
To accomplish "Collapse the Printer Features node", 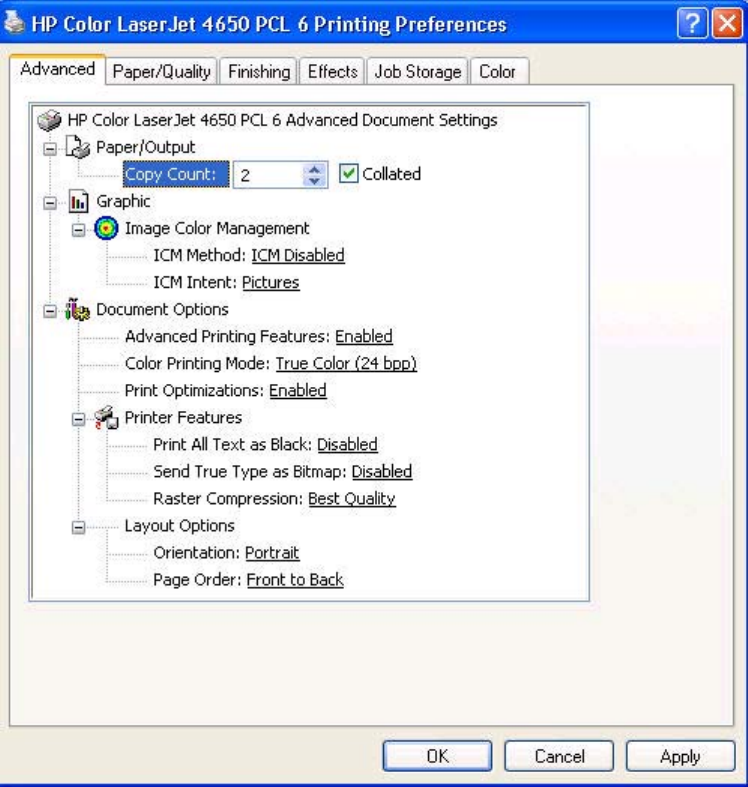I will [78, 419].
